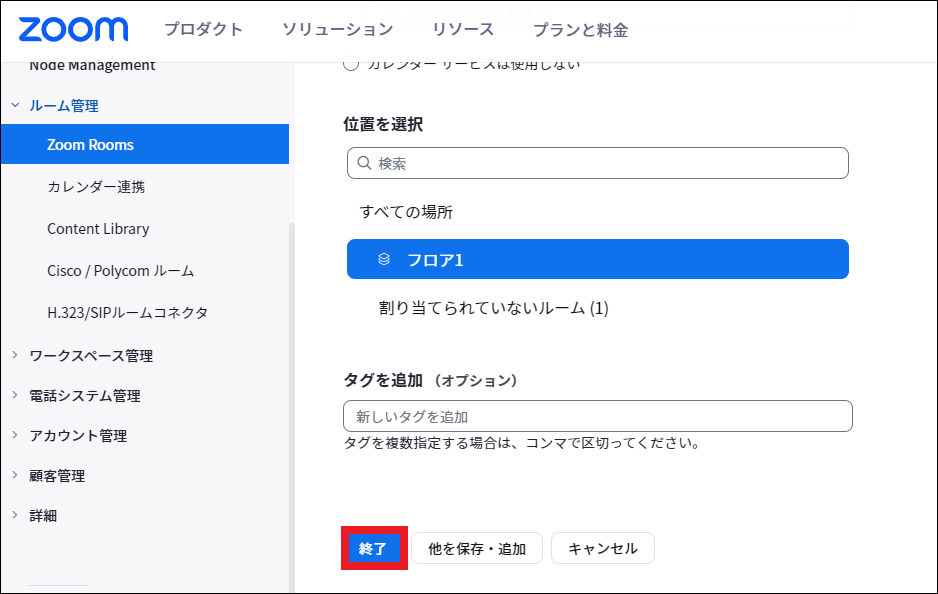Click the sidebar vertical scrollbar

291,407
